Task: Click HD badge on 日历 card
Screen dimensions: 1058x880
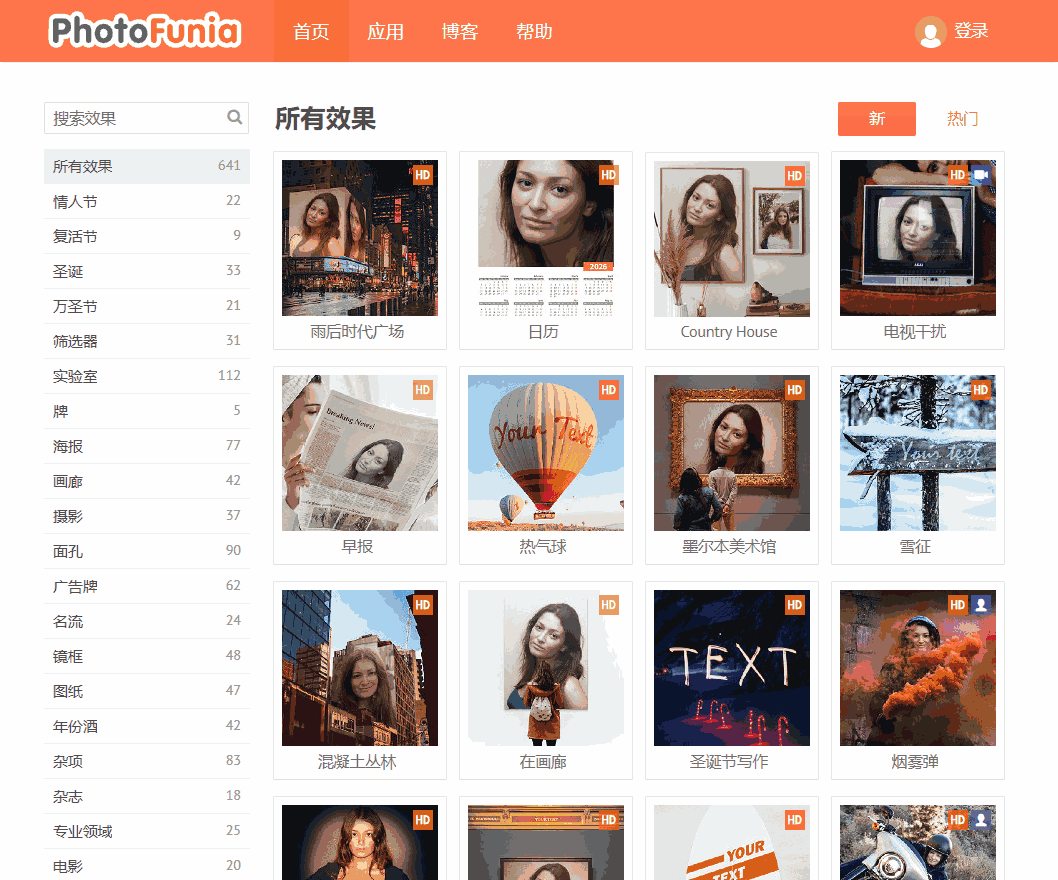Action: 609,175
